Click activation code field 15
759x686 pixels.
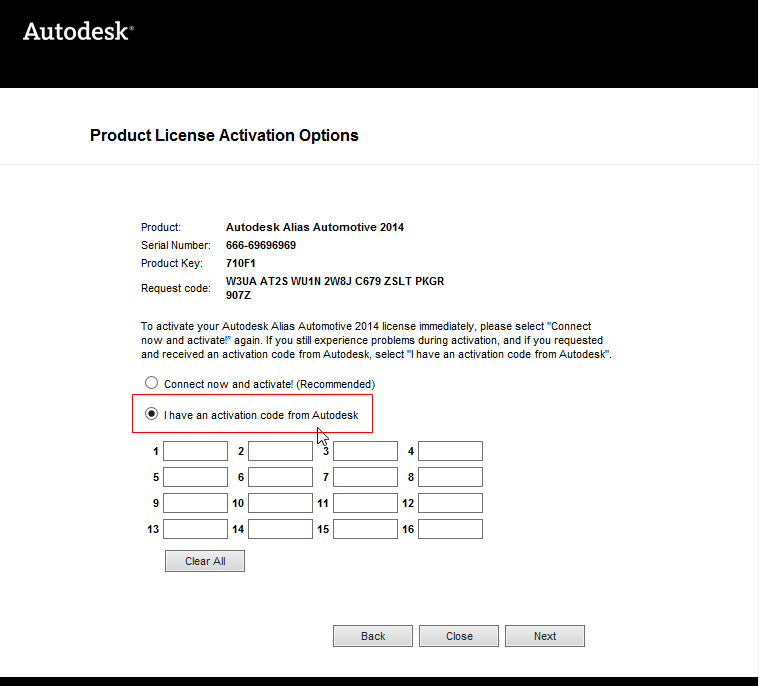pos(365,529)
